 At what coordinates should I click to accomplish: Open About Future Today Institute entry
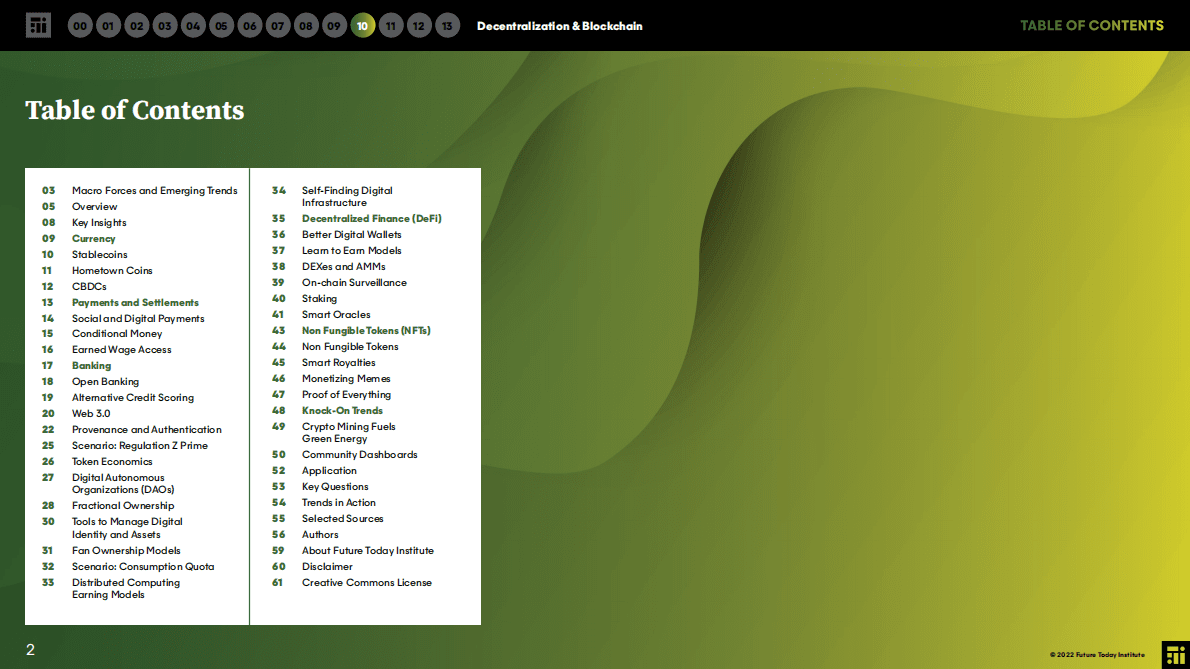[x=367, y=551]
